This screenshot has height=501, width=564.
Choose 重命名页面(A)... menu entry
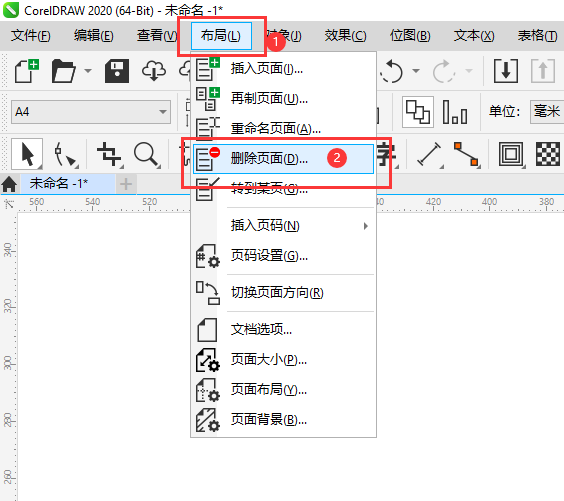click(x=283, y=128)
